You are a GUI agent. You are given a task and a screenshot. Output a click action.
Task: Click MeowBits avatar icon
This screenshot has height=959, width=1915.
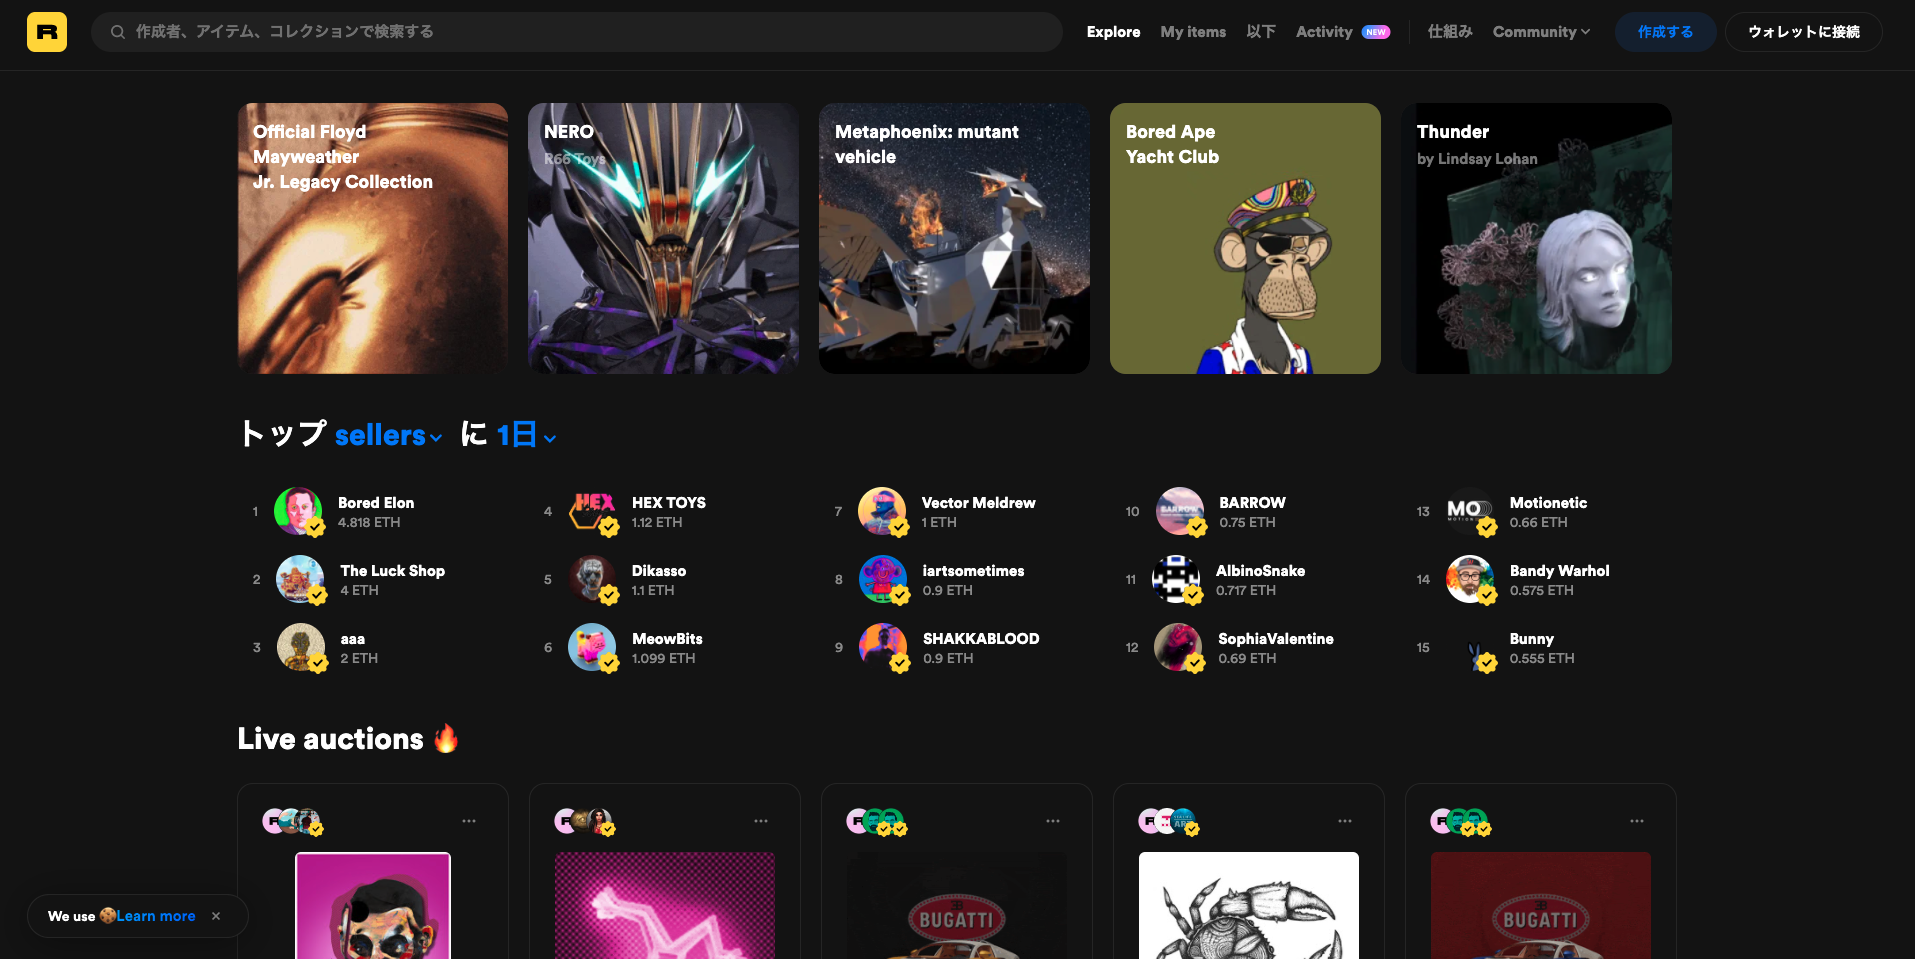click(x=592, y=647)
